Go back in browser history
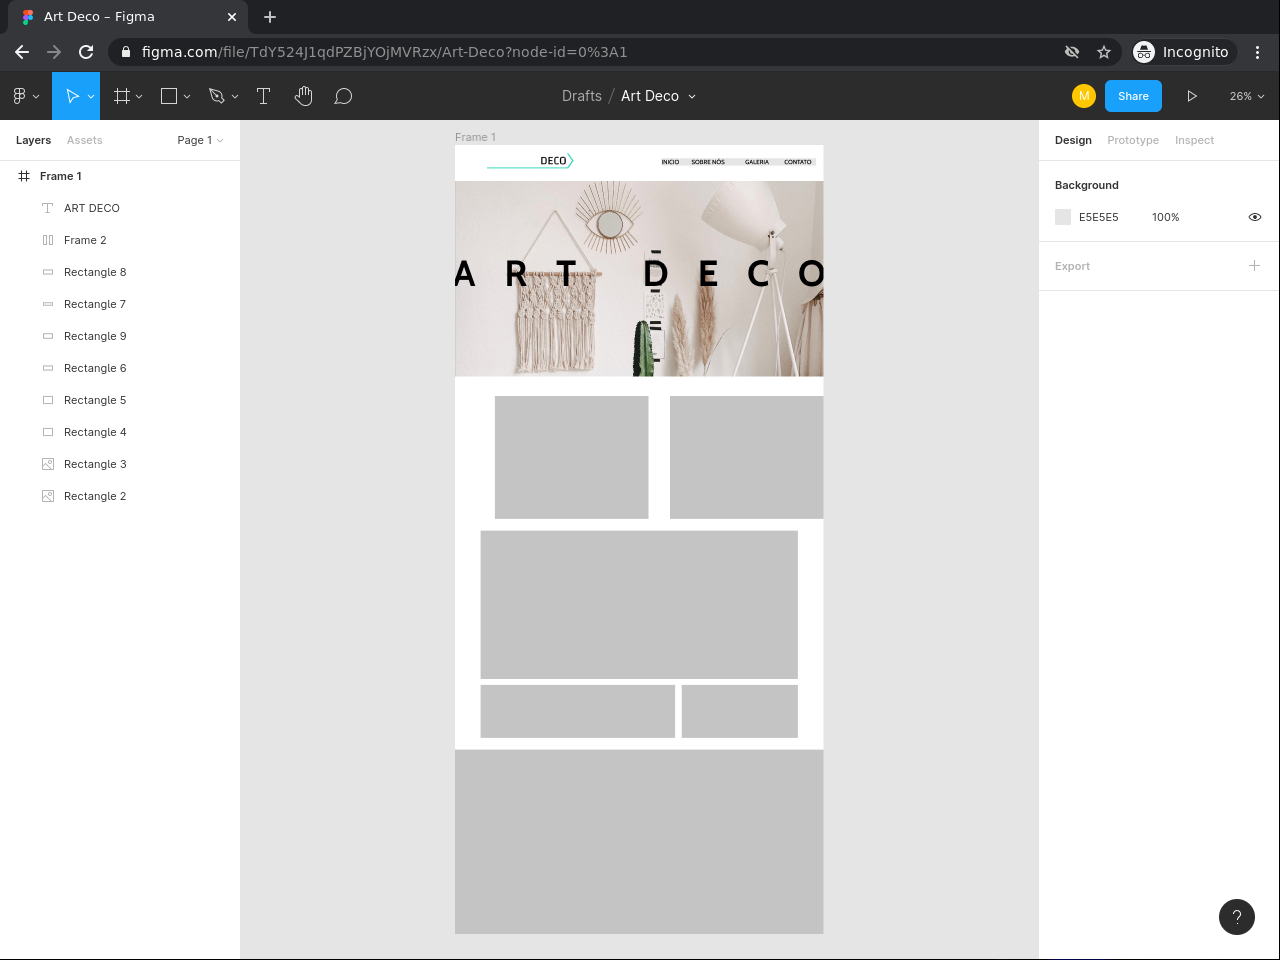1280x960 pixels. pyautogui.click(x=22, y=52)
